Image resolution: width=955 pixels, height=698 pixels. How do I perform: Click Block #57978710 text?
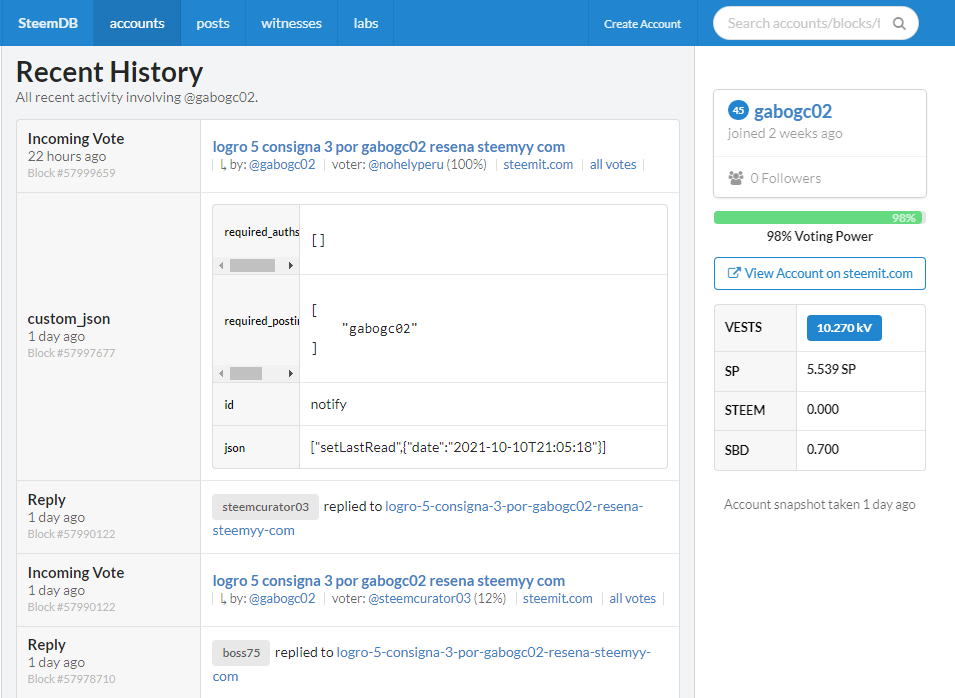coord(71,679)
